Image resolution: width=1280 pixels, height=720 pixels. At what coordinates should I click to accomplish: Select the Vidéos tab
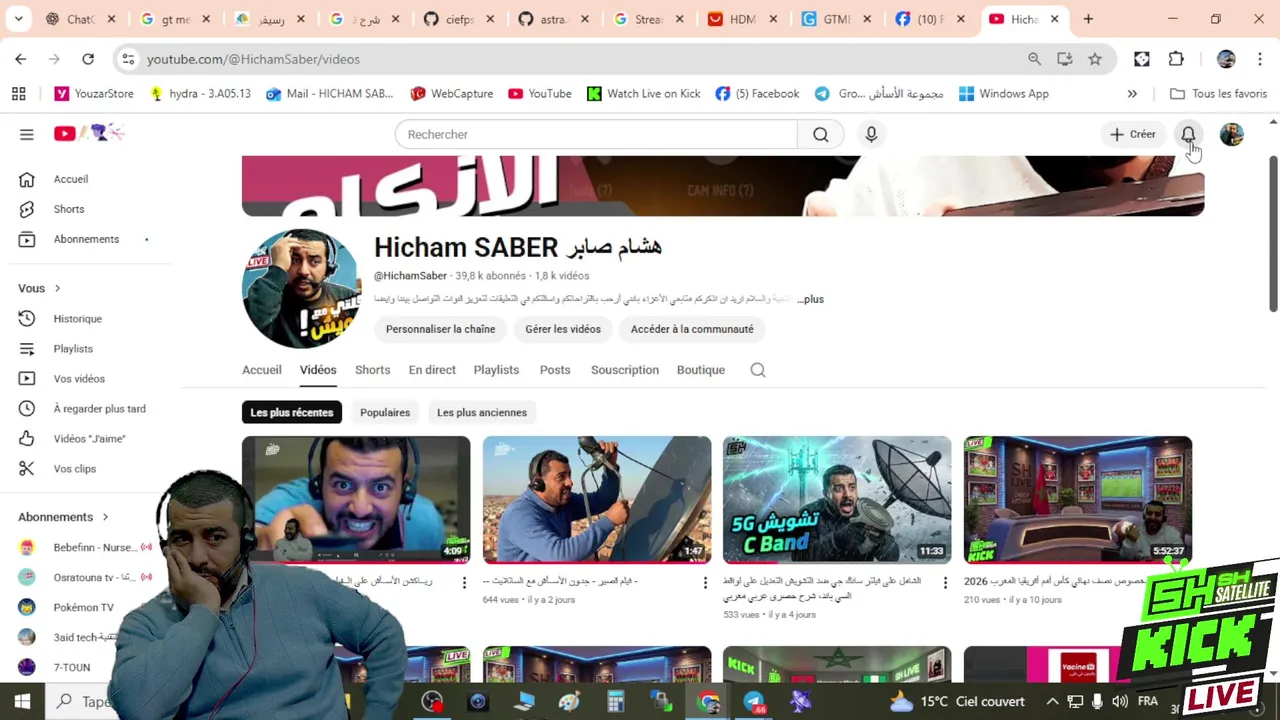point(318,370)
